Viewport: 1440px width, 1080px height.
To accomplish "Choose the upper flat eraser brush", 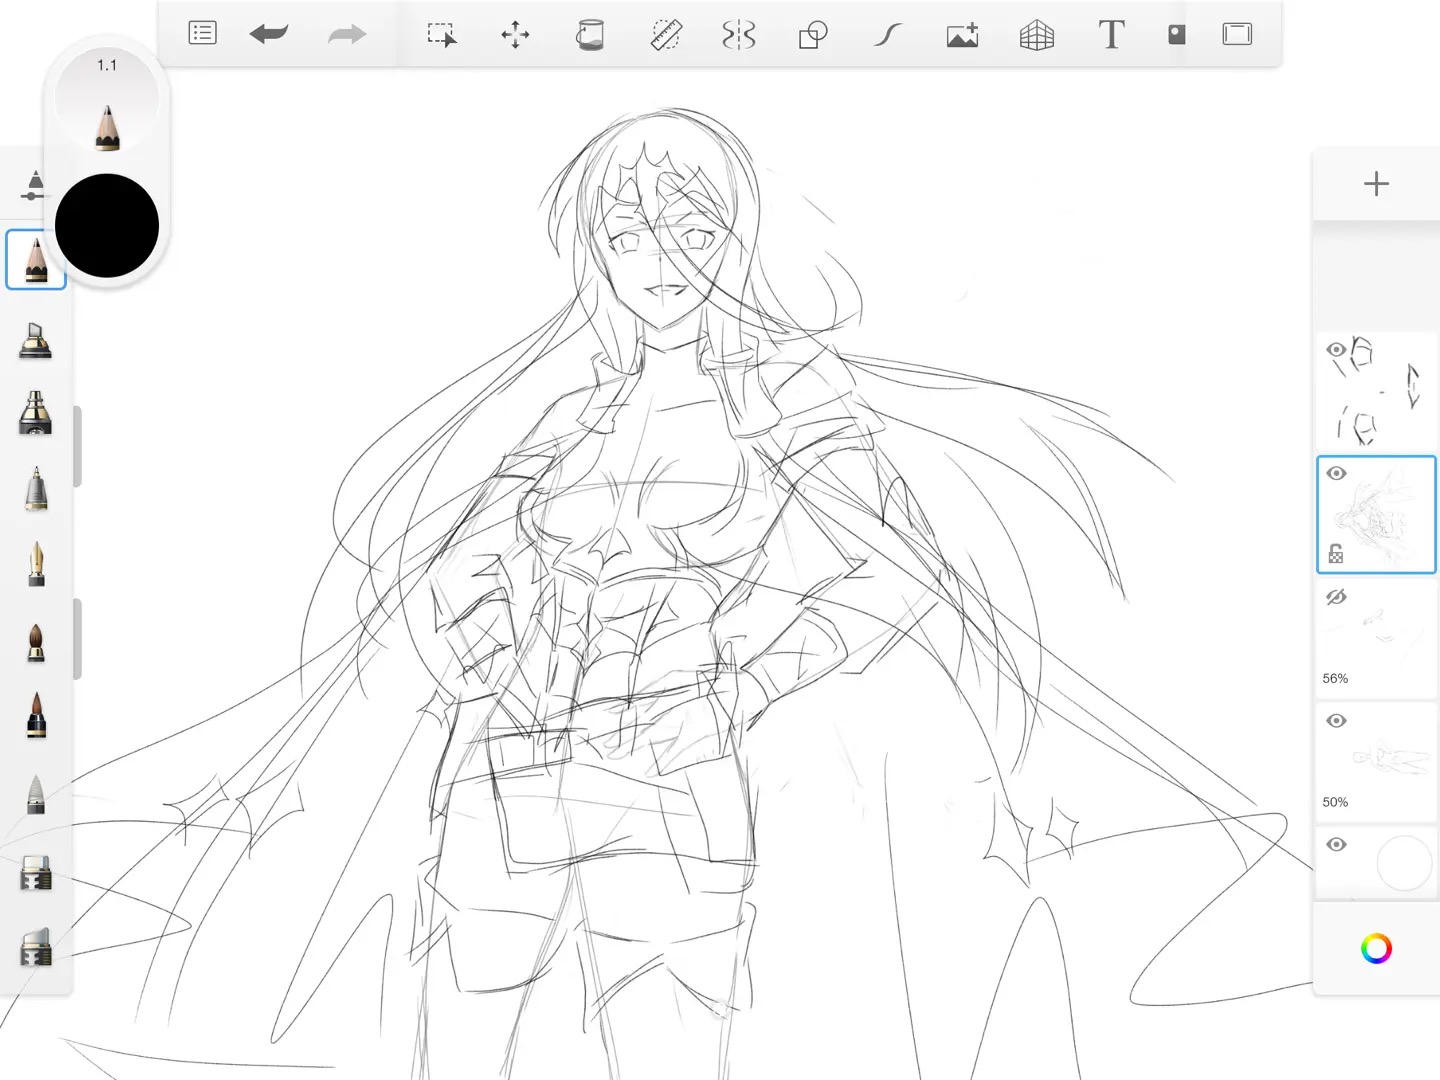I will pos(36,872).
